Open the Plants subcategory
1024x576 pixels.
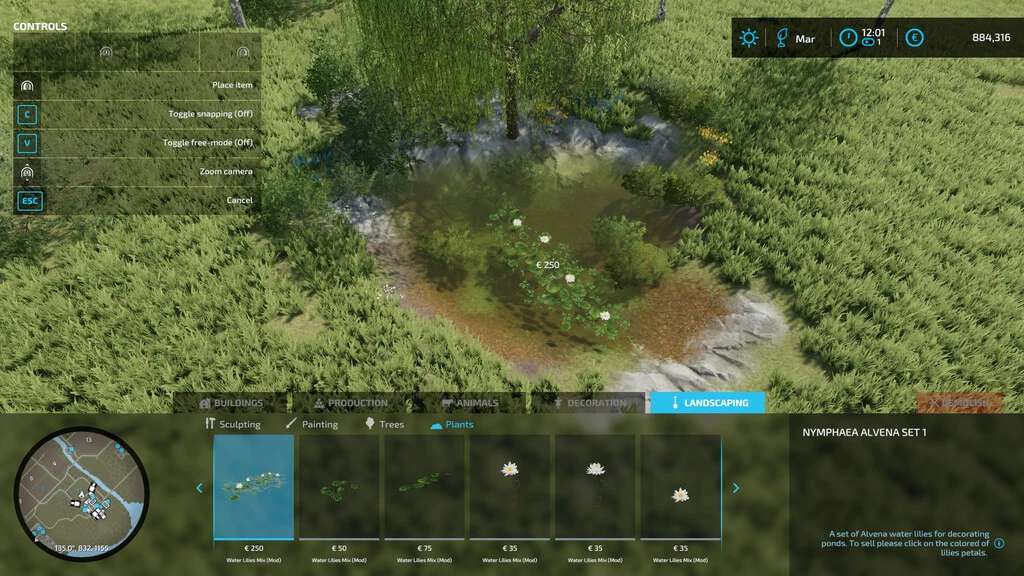point(452,424)
